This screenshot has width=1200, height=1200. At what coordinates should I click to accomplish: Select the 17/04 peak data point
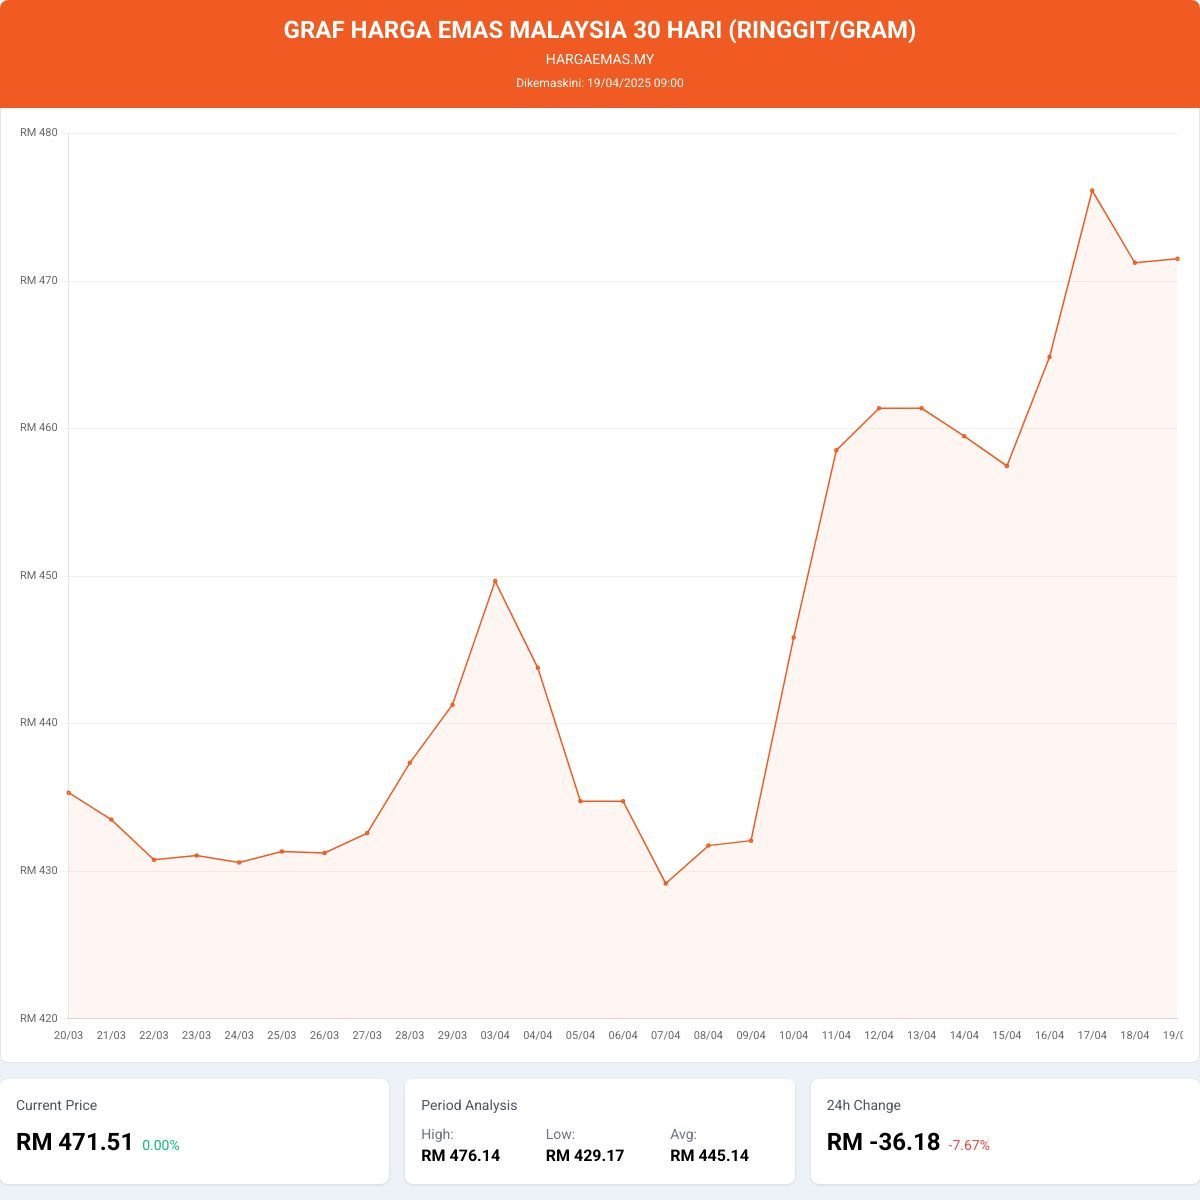click(x=1092, y=191)
